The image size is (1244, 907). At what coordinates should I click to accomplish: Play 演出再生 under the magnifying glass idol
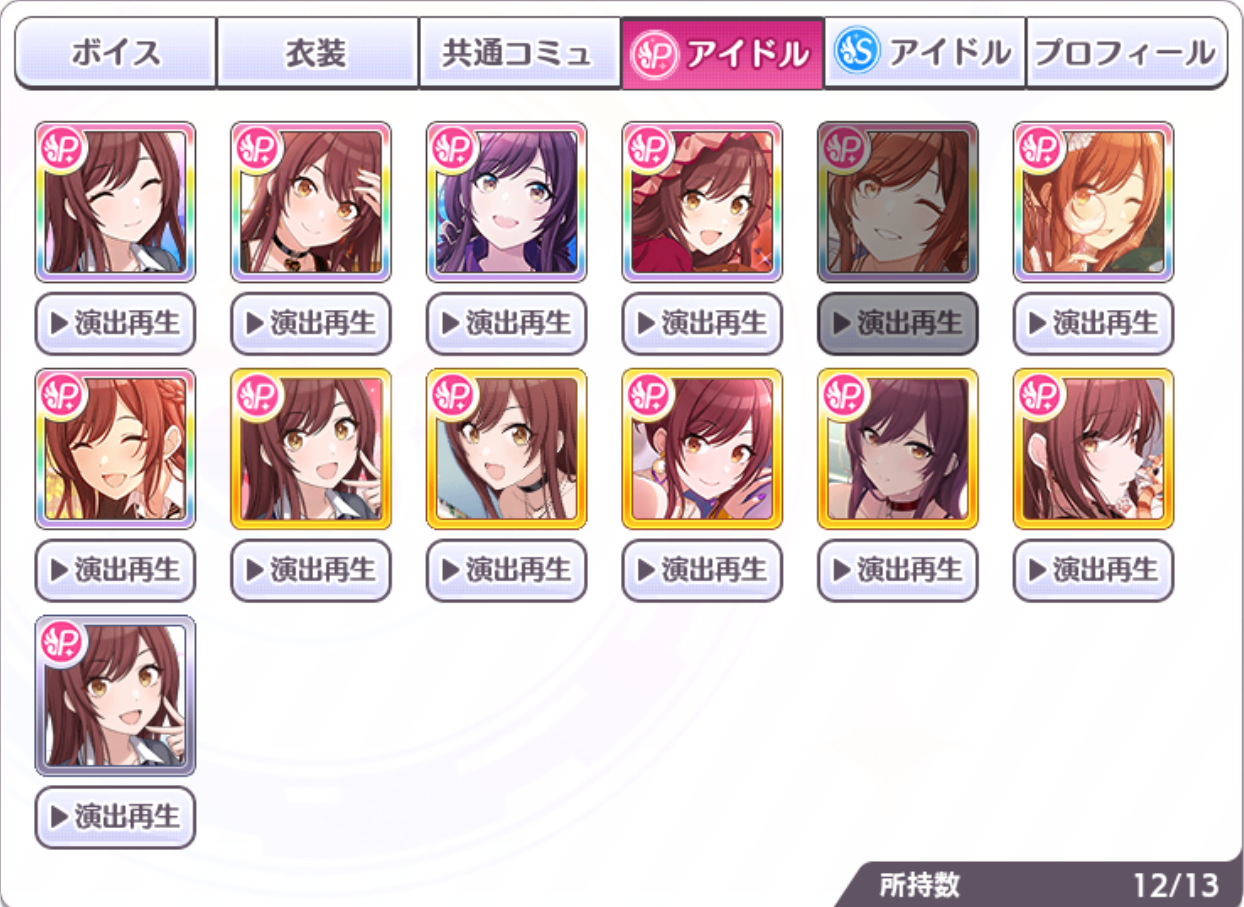coord(1093,323)
